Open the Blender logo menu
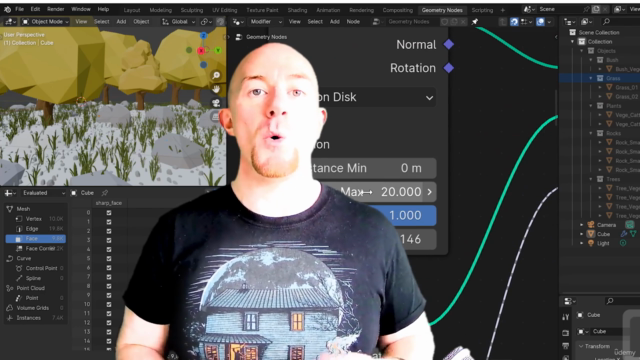This screenshot has width=640, height=360. [x=7, y=9]
